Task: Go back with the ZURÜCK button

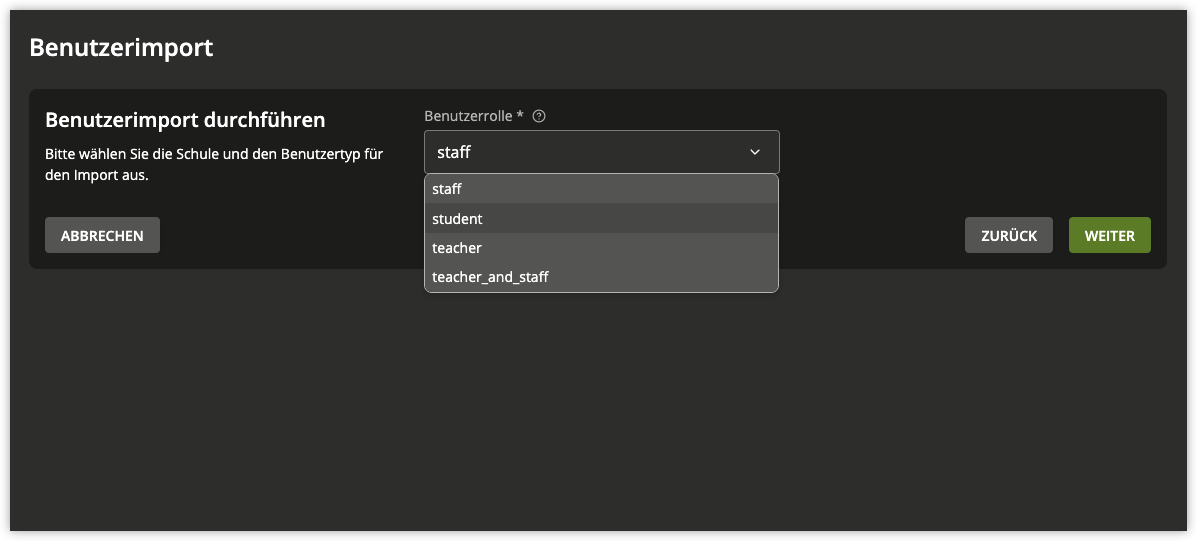Action: click(1008, 236)
